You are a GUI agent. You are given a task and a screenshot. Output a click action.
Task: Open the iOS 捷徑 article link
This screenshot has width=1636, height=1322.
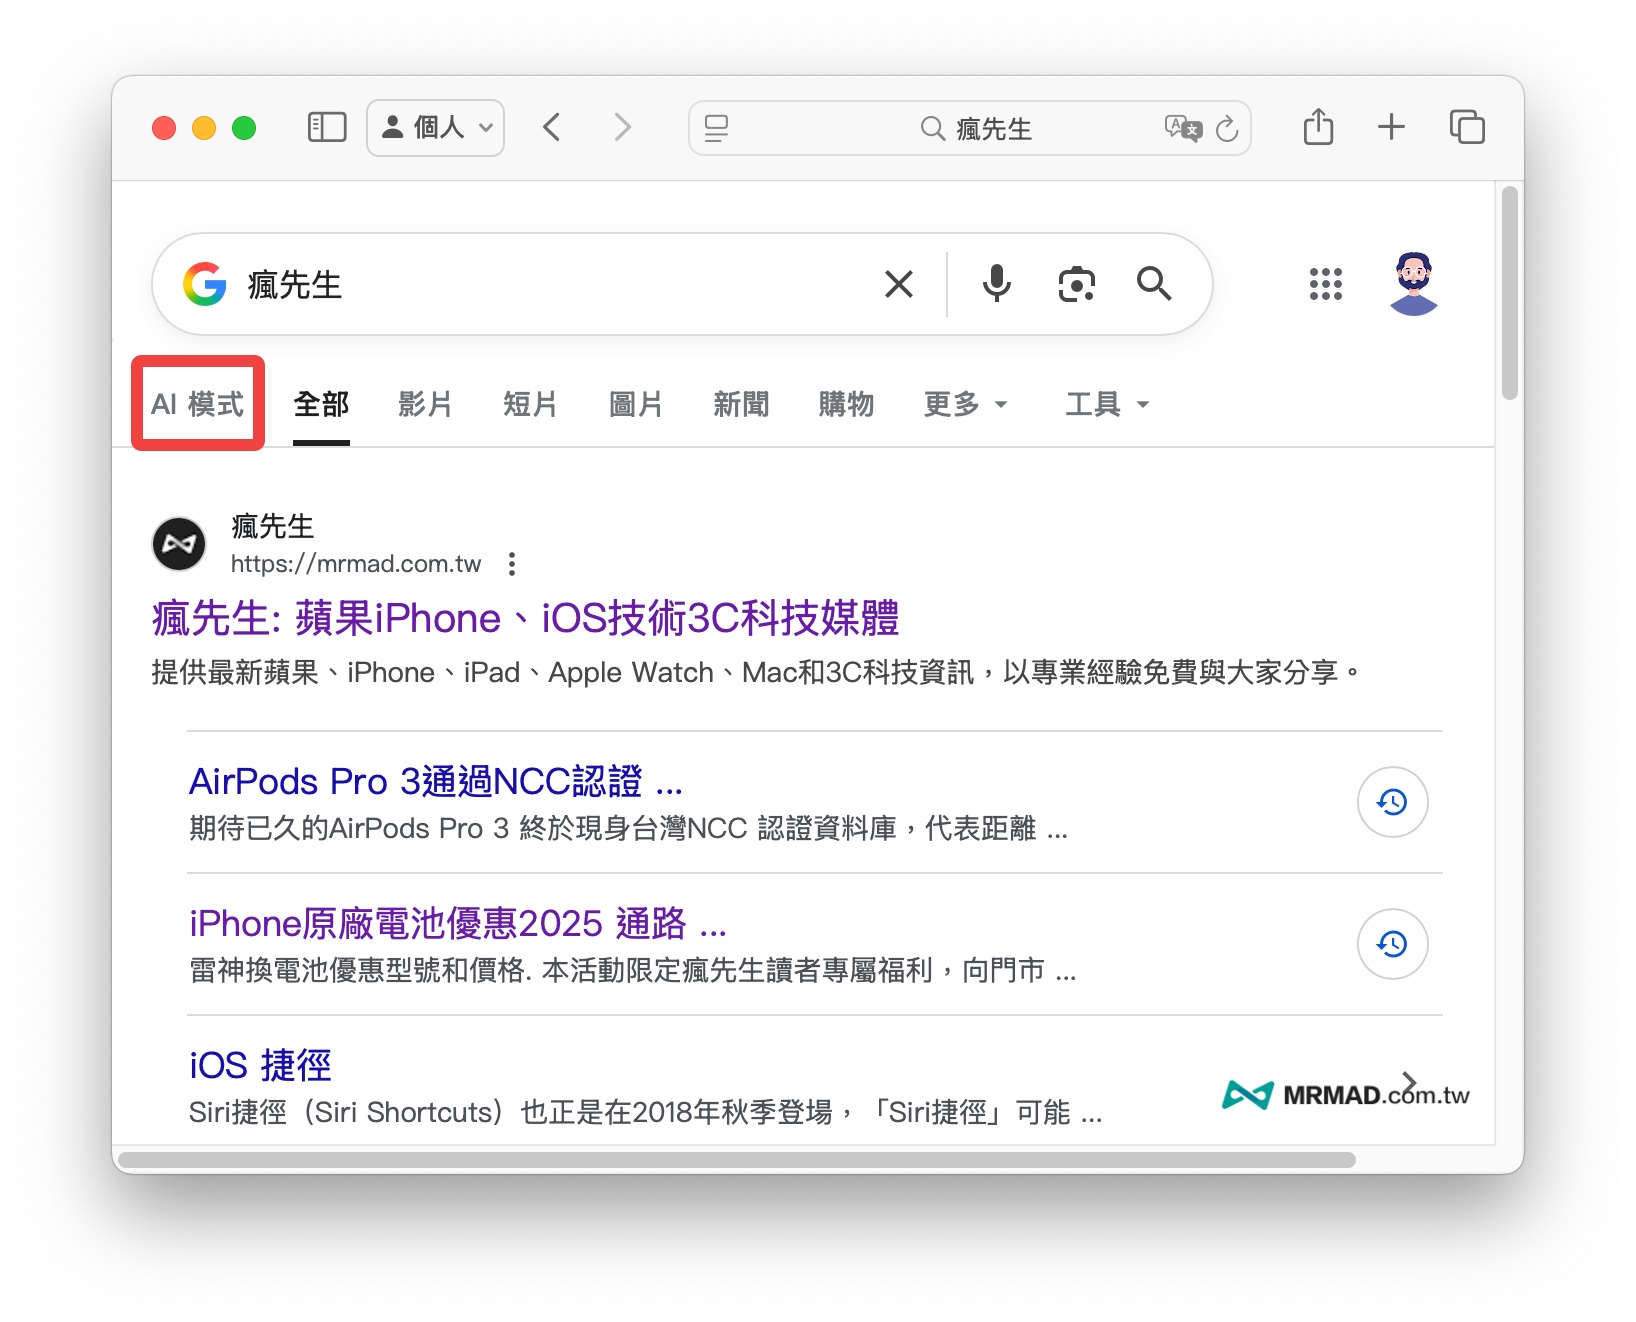[260, 1064]
